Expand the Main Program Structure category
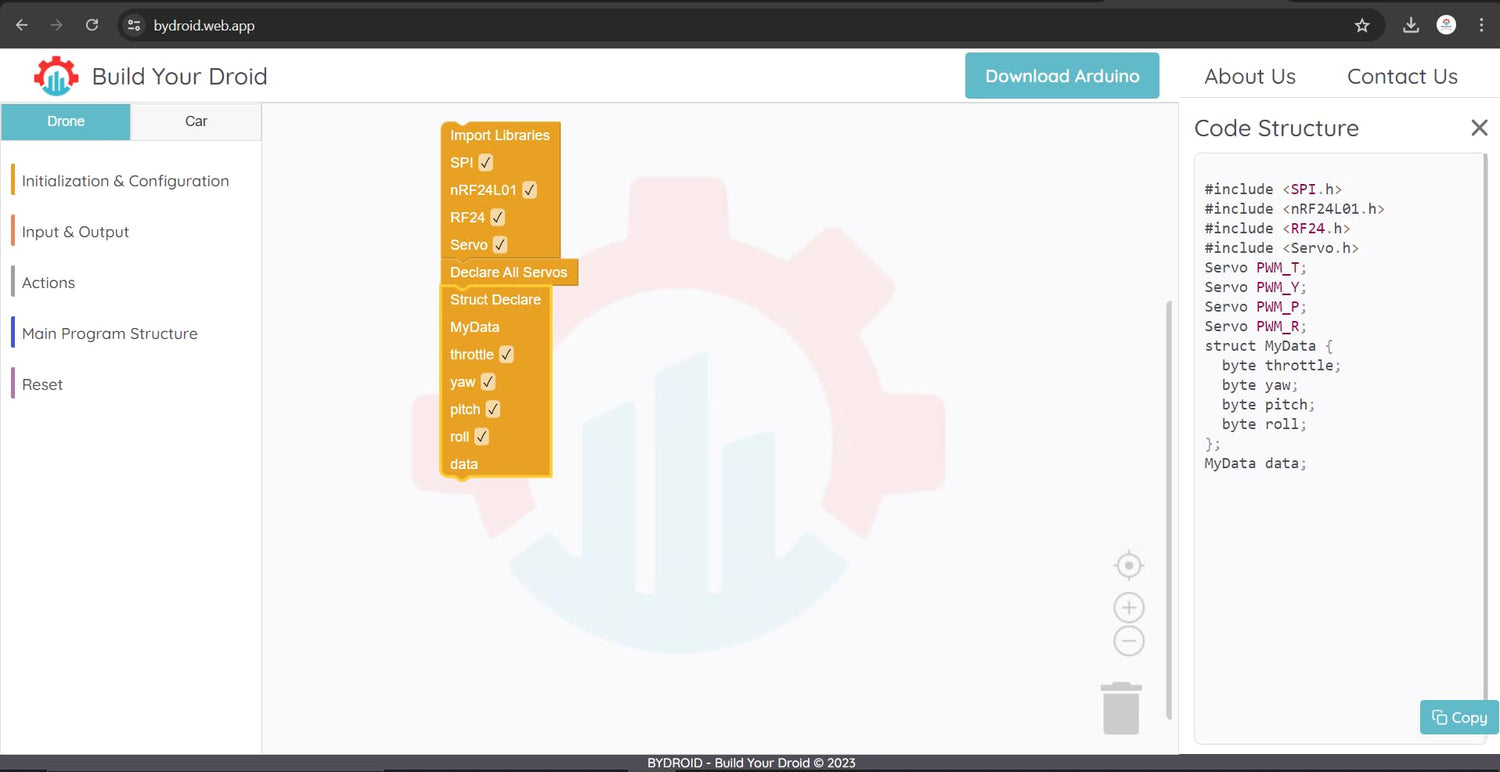 click(110, 334)
